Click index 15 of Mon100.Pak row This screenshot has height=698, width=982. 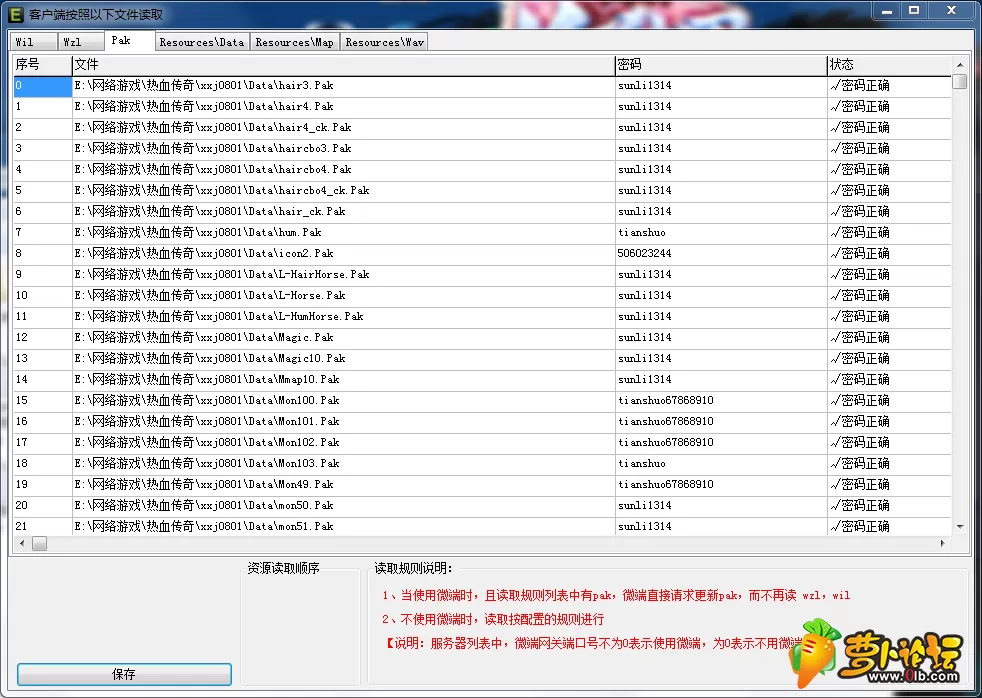pos(21,401)
